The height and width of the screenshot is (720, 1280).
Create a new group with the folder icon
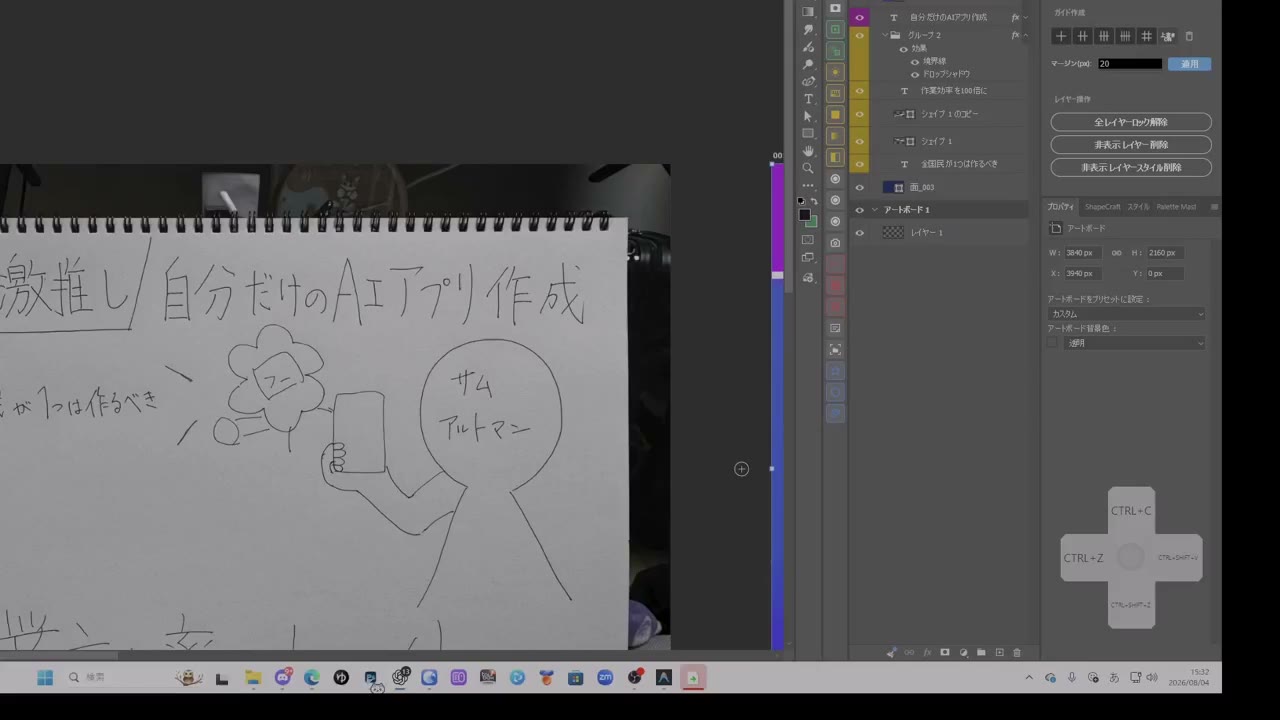click(981, 653)
